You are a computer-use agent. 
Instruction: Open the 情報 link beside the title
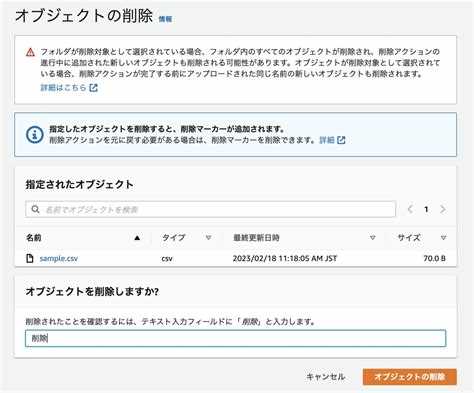pos(165,19)
